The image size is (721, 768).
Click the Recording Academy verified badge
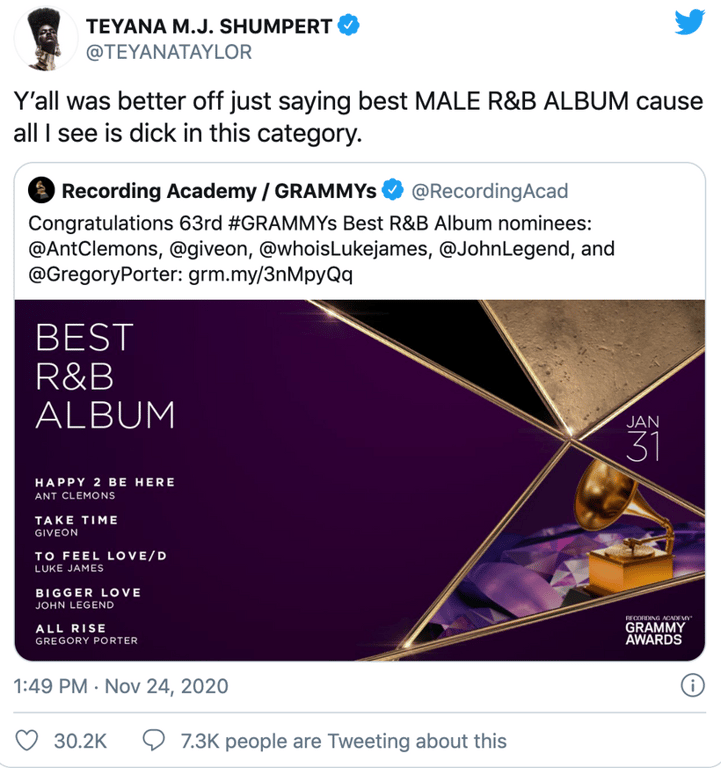pos(395,190)
